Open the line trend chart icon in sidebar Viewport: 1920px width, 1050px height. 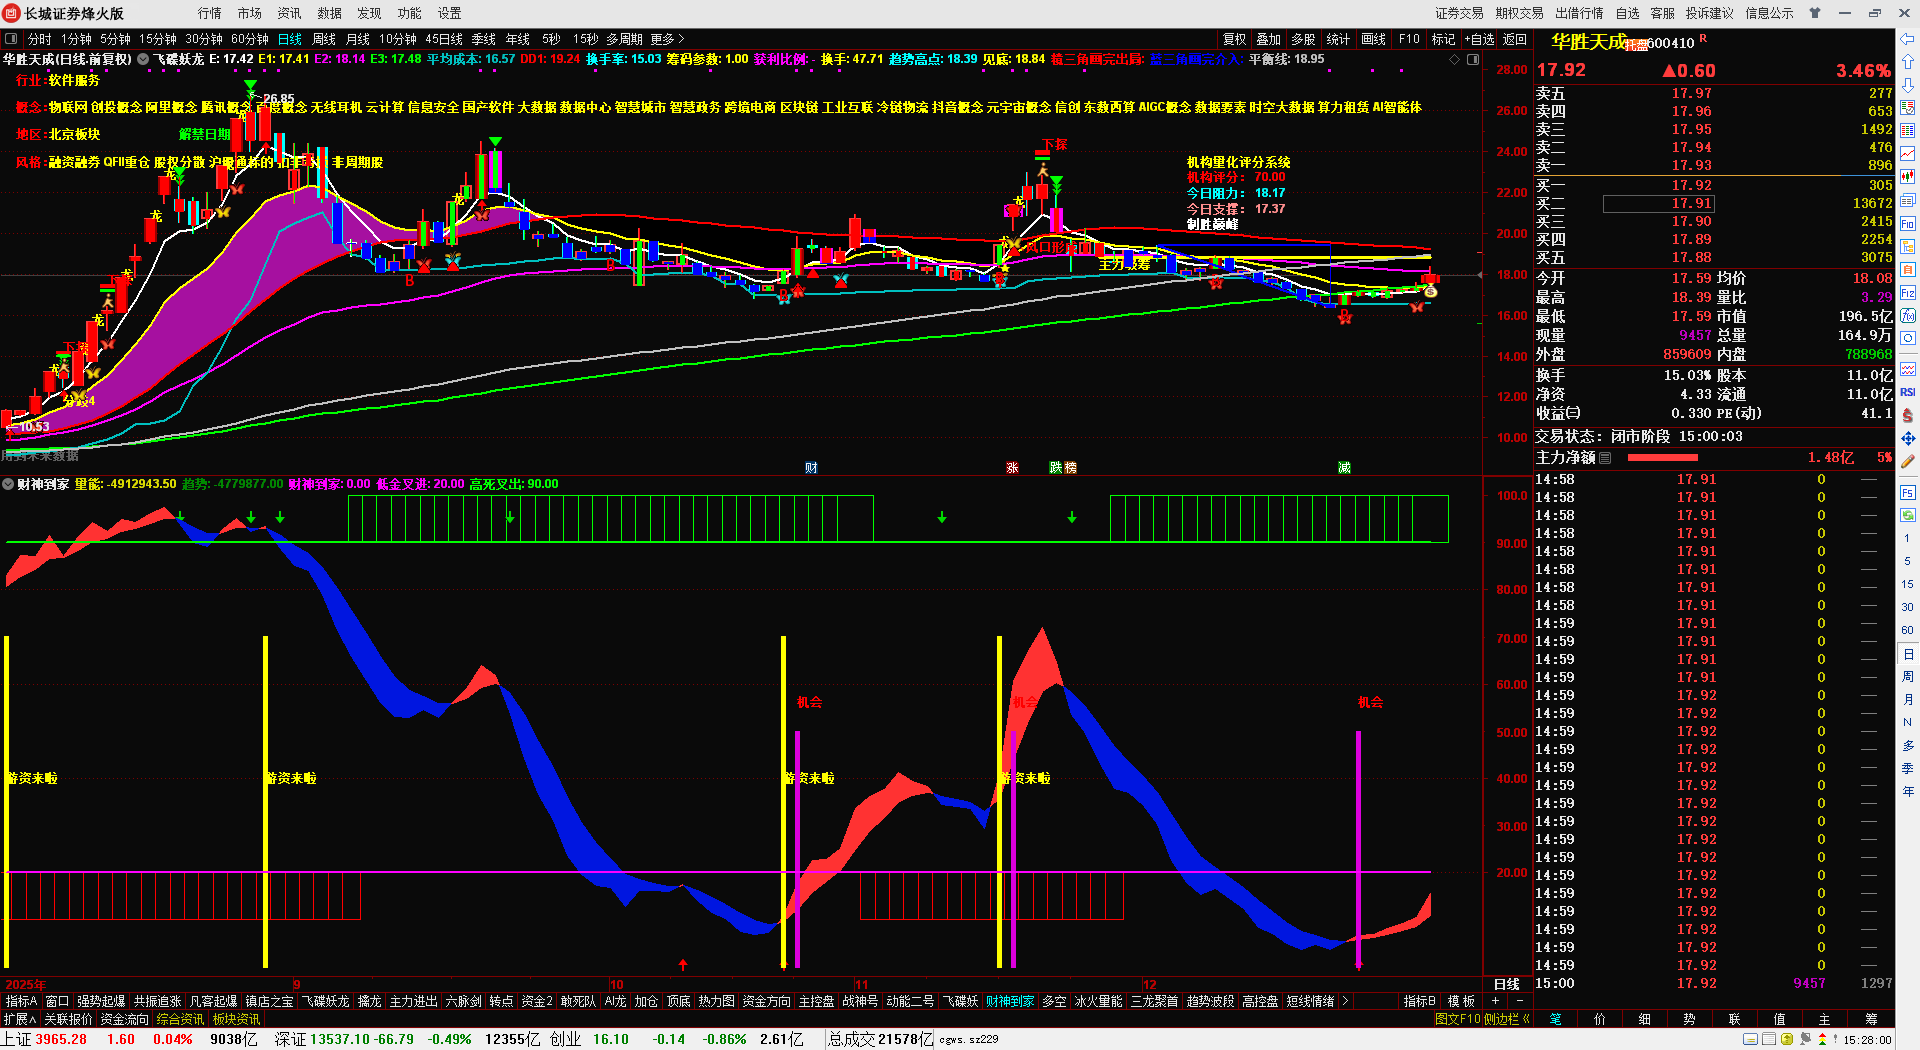1908,154
